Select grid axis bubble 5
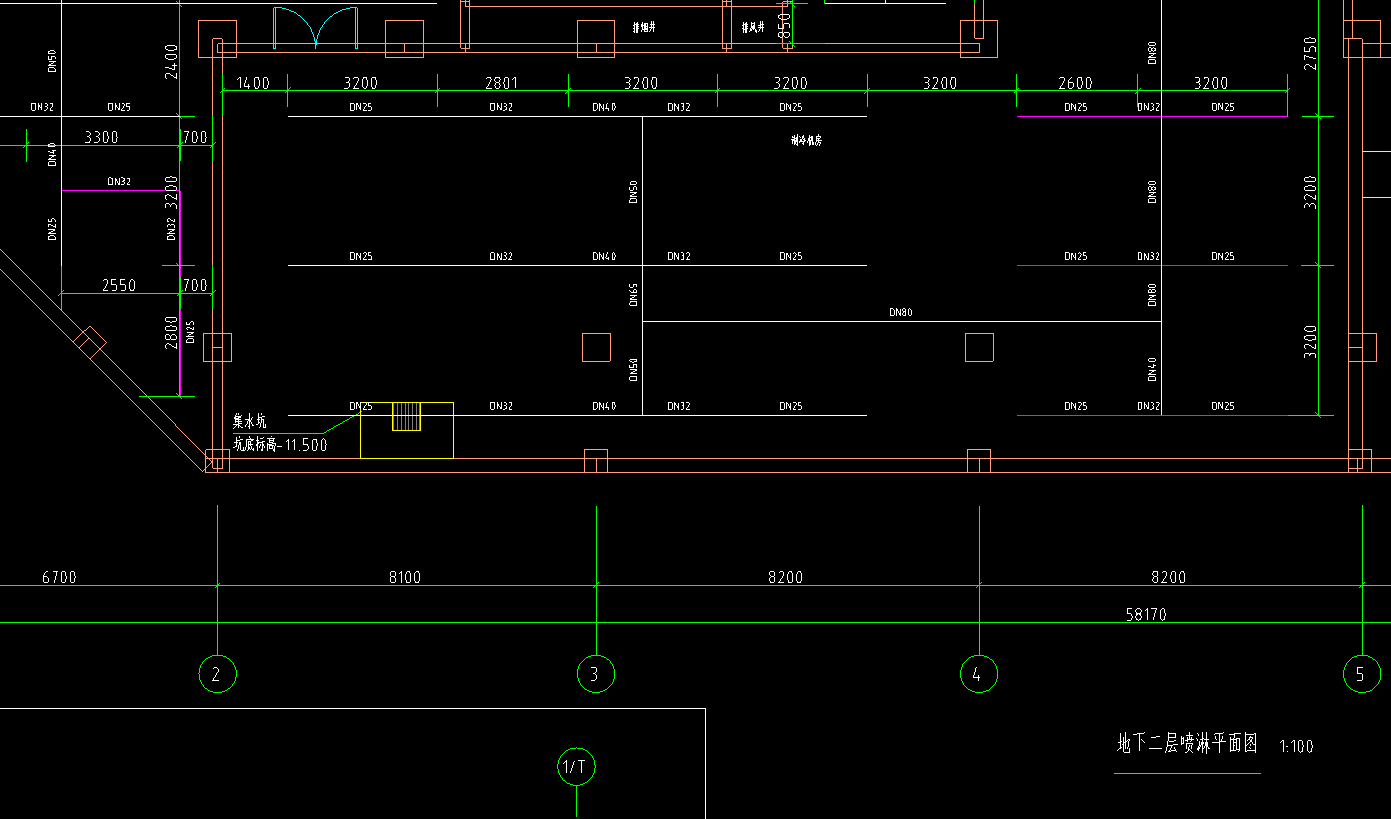Viewport: 1391px width, 819px height. (x=1360, y=674)
